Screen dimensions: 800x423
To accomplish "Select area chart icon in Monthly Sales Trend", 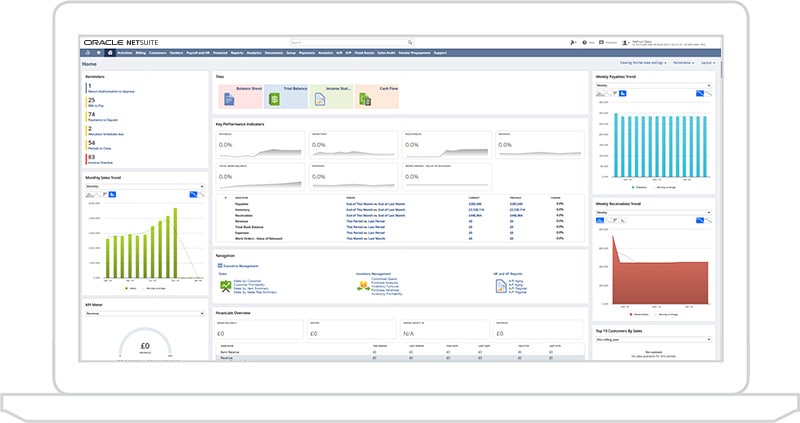I will pyautogui.click(x=90, y=194).
